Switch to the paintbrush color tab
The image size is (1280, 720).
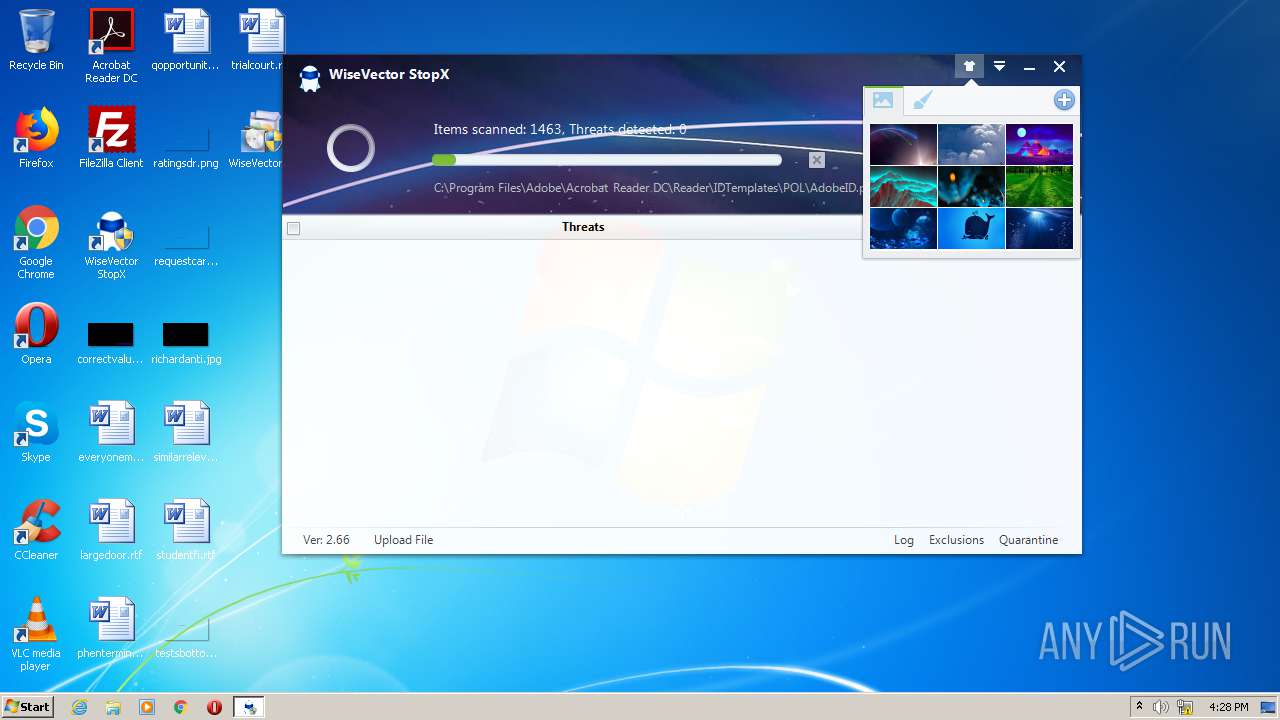click(x=923, y=100)
